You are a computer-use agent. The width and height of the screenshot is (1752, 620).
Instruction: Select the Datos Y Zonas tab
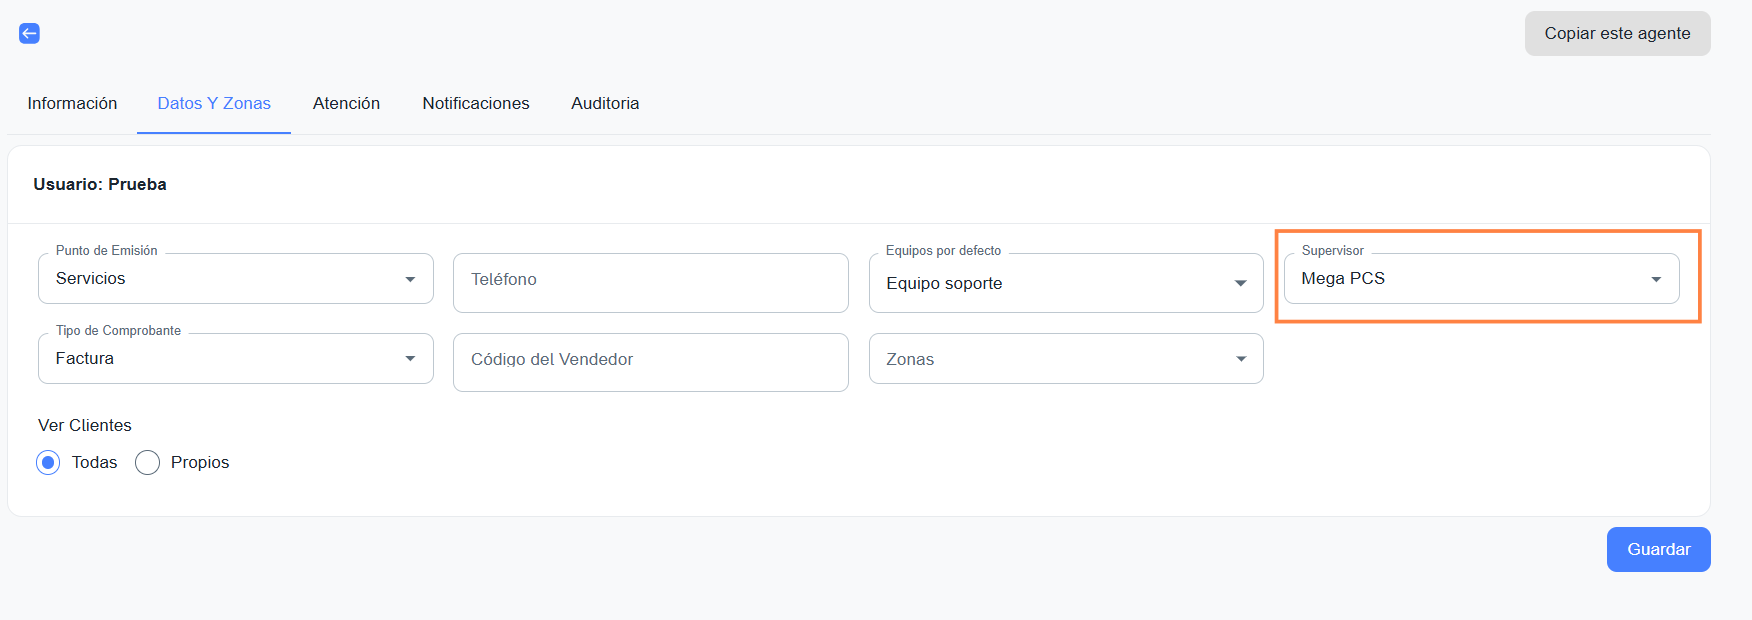point(214,103)
